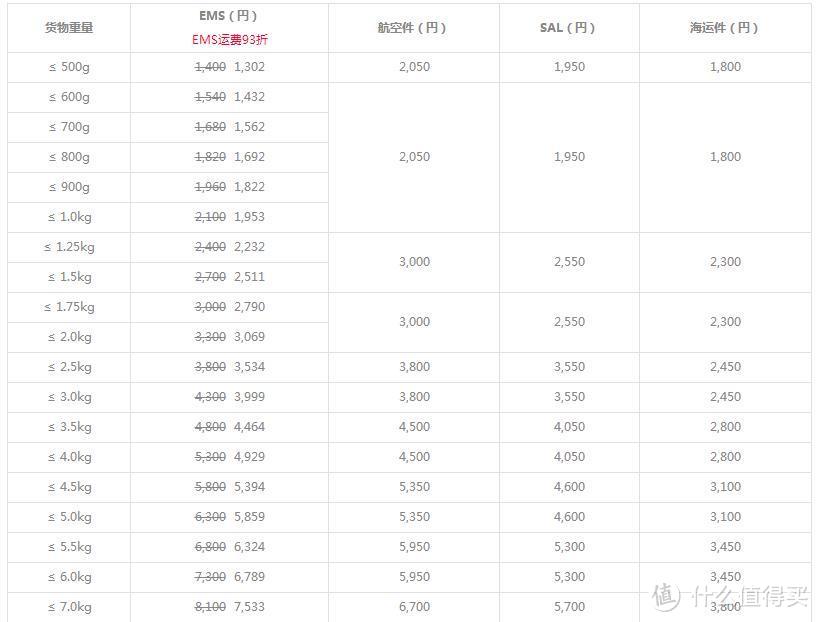Click the struck-through price 1,400
818x622 pixels.
pyautogui.click(x=210, y=67)
